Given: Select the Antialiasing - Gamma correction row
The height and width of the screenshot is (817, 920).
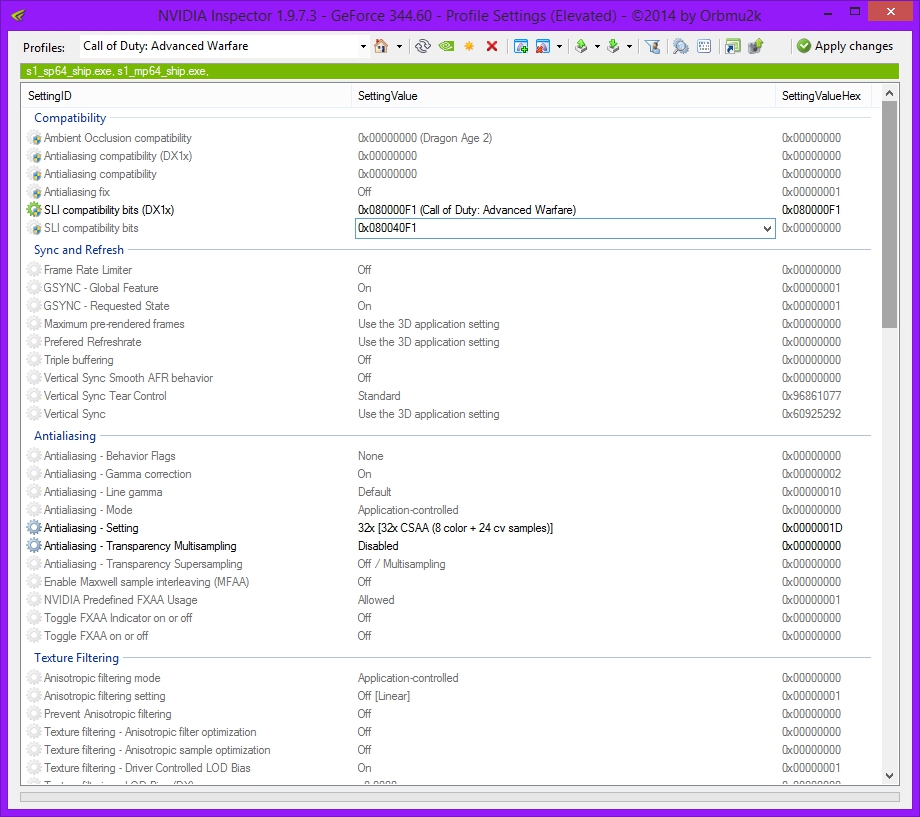Looking at the screenshot, I should click(x=448, y=474).
